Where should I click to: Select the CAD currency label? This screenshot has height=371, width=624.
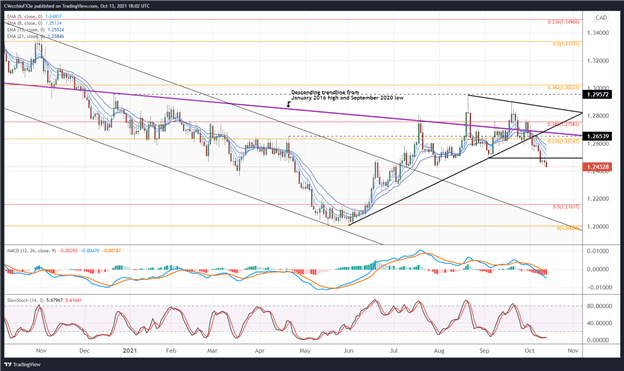[x=601, y=18]
